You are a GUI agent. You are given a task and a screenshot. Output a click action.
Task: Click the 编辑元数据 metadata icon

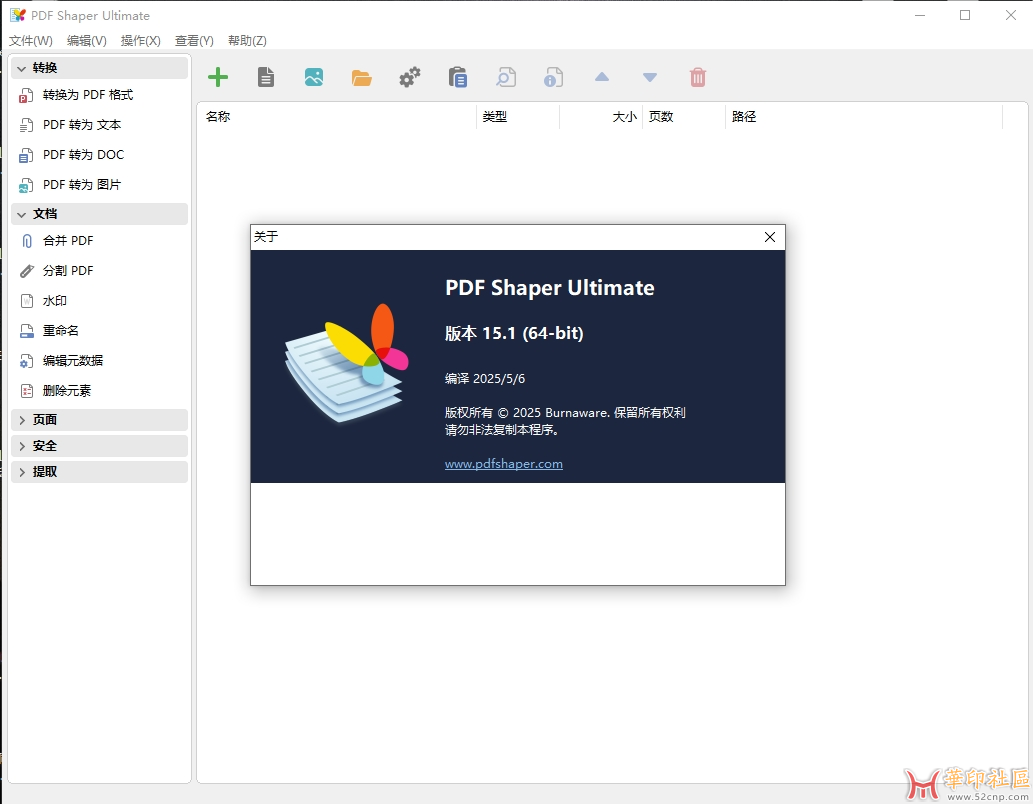coord(26,361)
